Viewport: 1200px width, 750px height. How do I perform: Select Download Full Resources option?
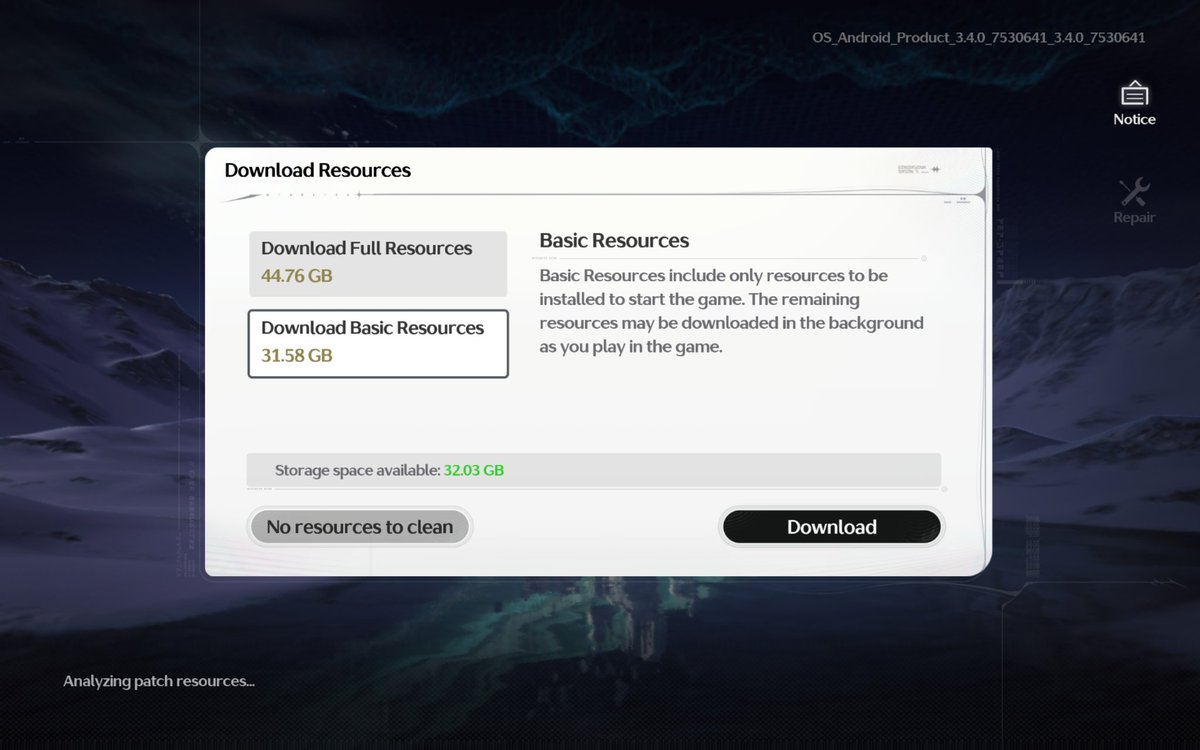(x=378, y=264)
